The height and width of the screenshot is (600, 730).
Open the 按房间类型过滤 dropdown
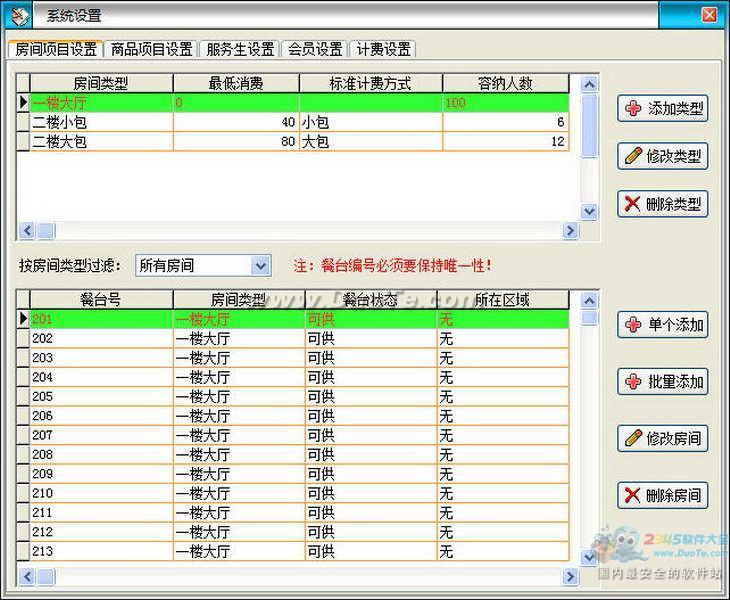point(261,266)
